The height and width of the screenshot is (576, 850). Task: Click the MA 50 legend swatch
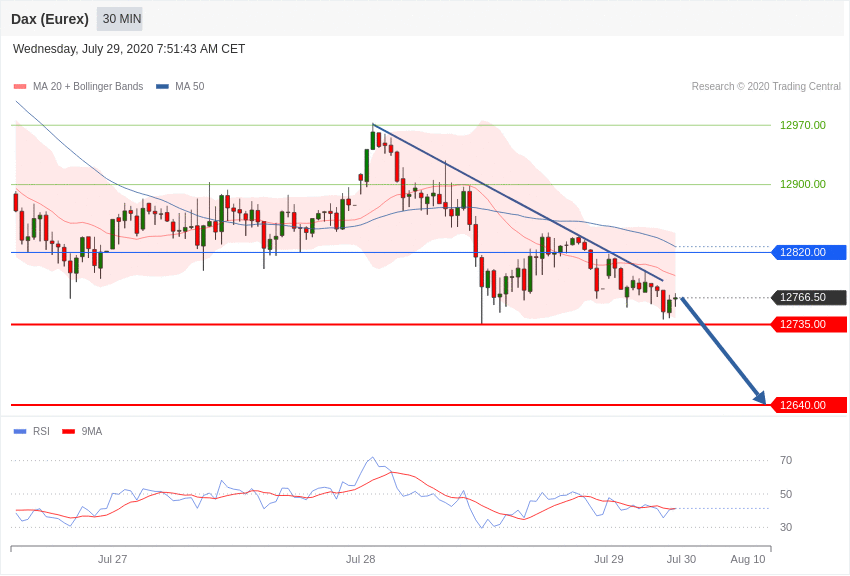[163, 86]
